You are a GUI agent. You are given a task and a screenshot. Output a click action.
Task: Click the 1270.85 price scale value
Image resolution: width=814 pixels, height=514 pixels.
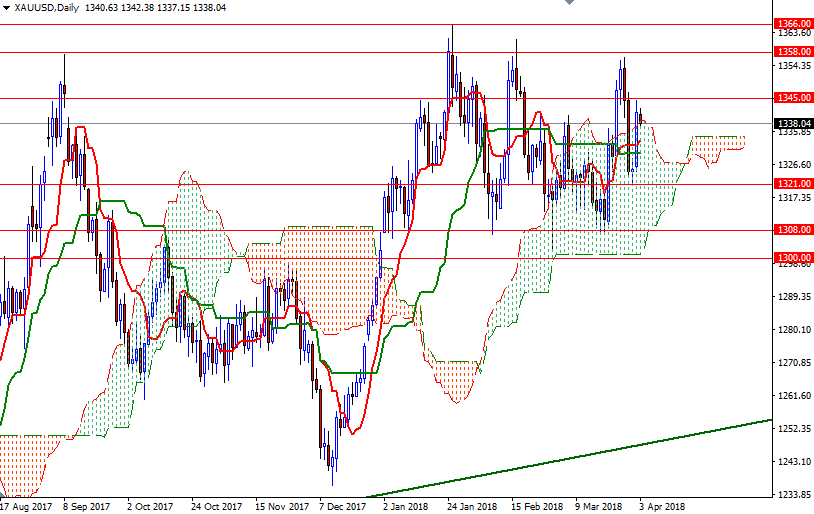click(x=794, y=362)
